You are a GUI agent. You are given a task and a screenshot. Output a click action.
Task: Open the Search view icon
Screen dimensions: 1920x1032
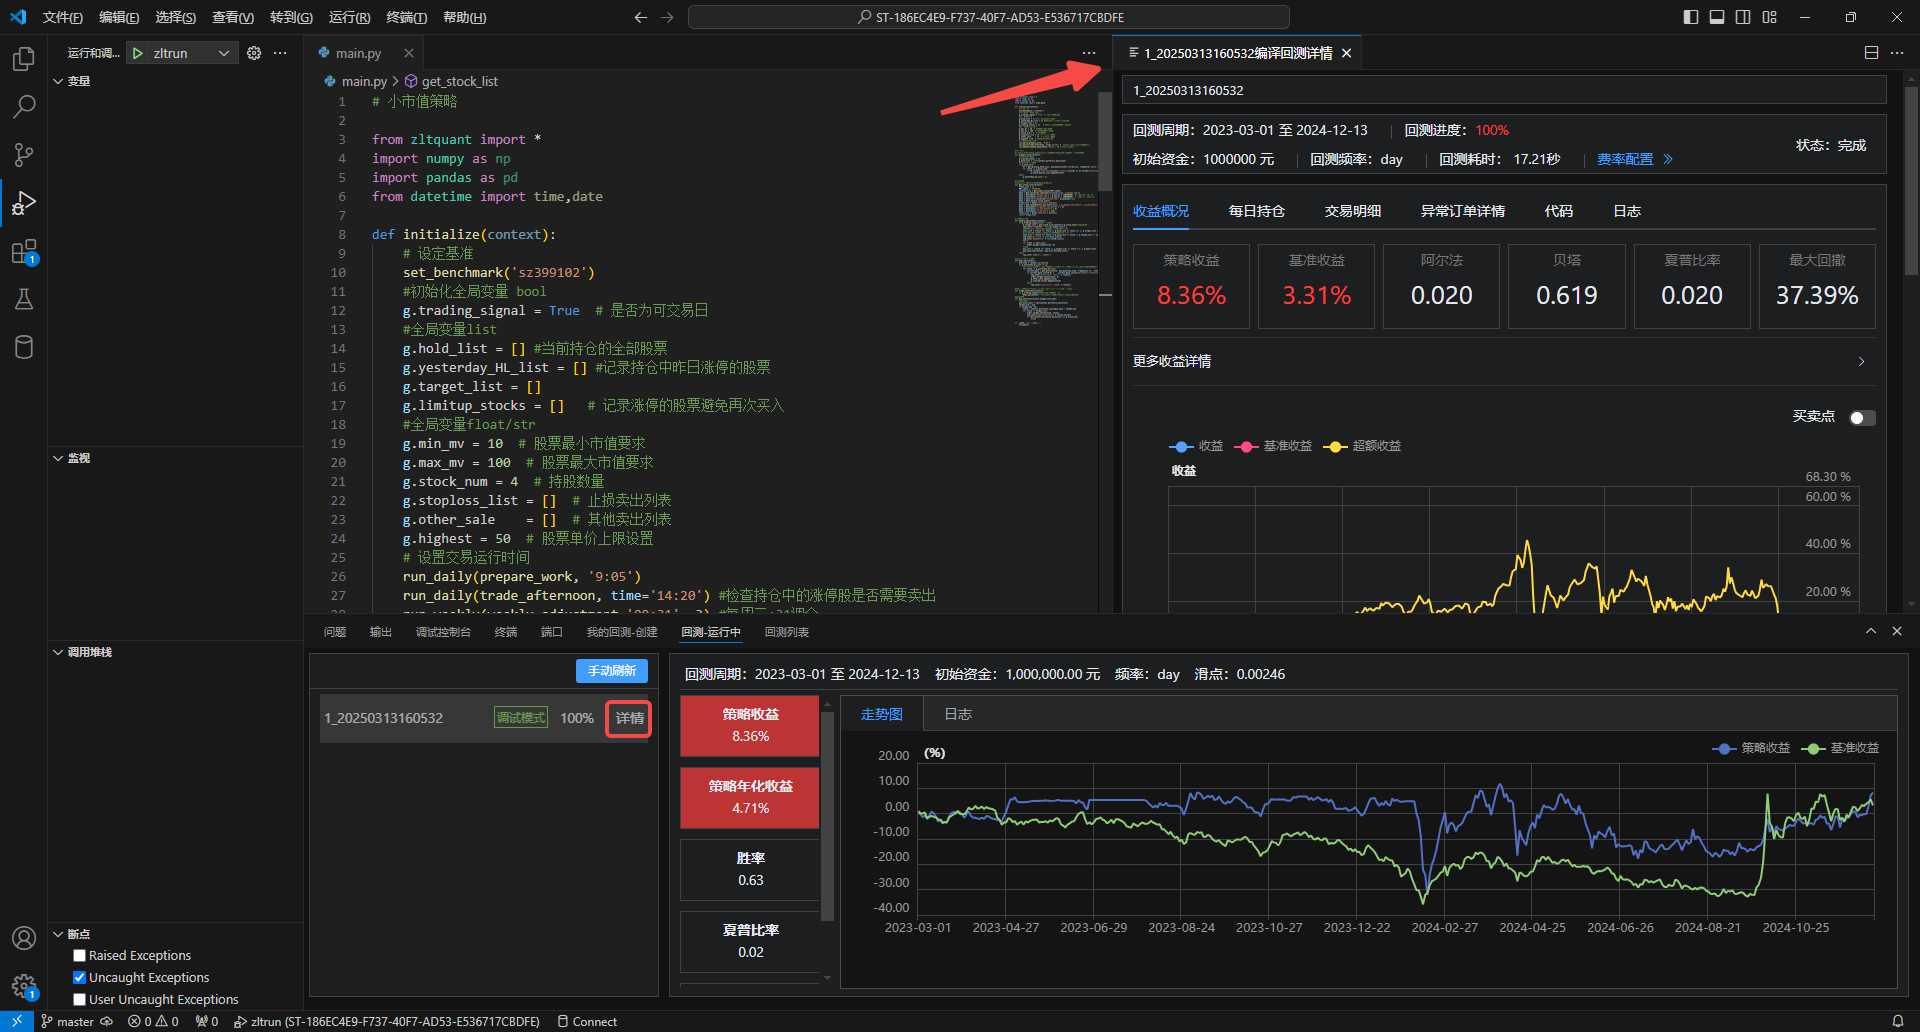coord(24,107)
